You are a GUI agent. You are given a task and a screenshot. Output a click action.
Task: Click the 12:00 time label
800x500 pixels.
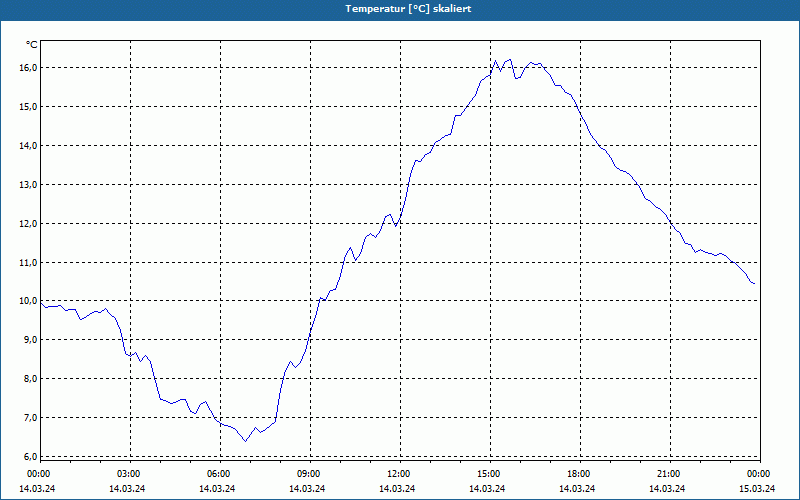click(x=398, y=474)
